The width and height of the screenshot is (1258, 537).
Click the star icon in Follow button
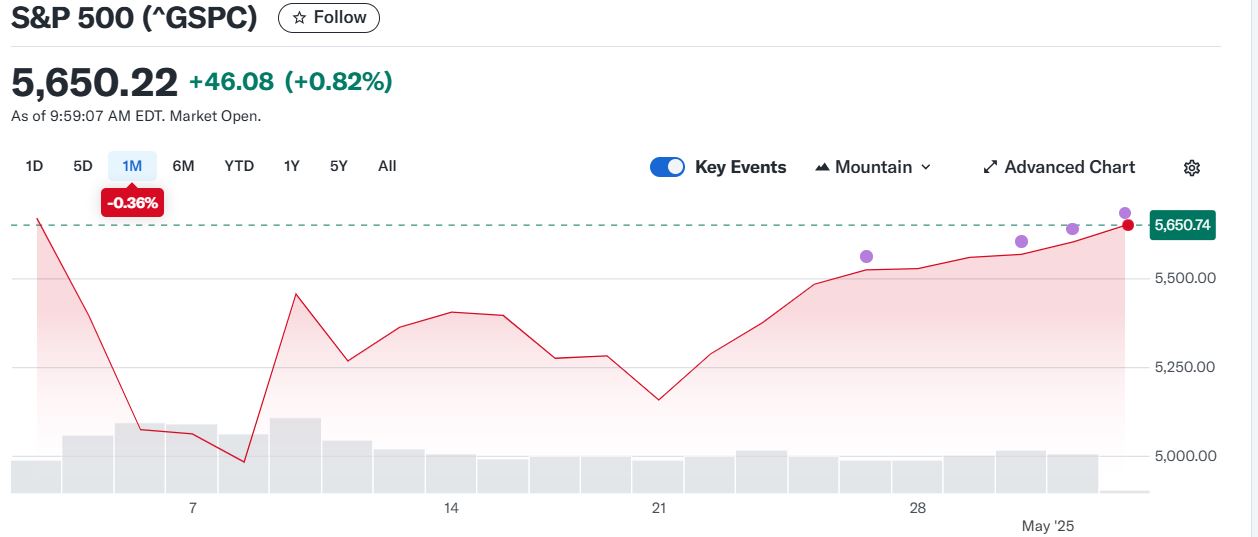(x=299, y=18)
